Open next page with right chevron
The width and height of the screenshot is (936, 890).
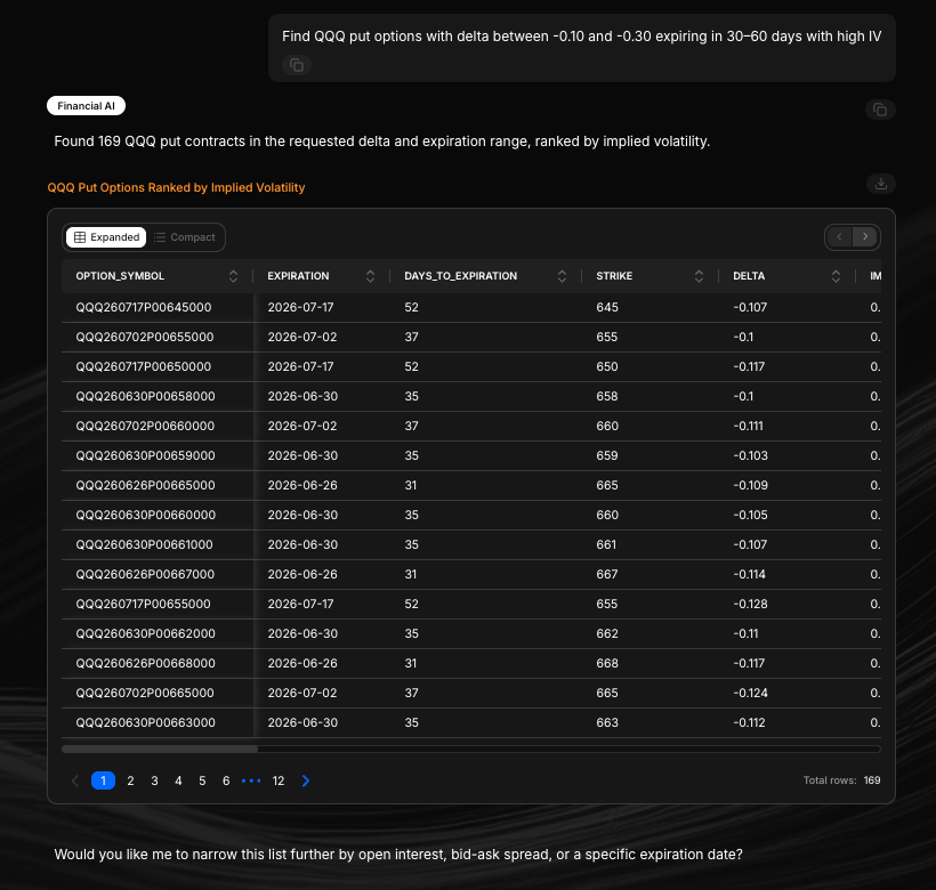(306, 781)
